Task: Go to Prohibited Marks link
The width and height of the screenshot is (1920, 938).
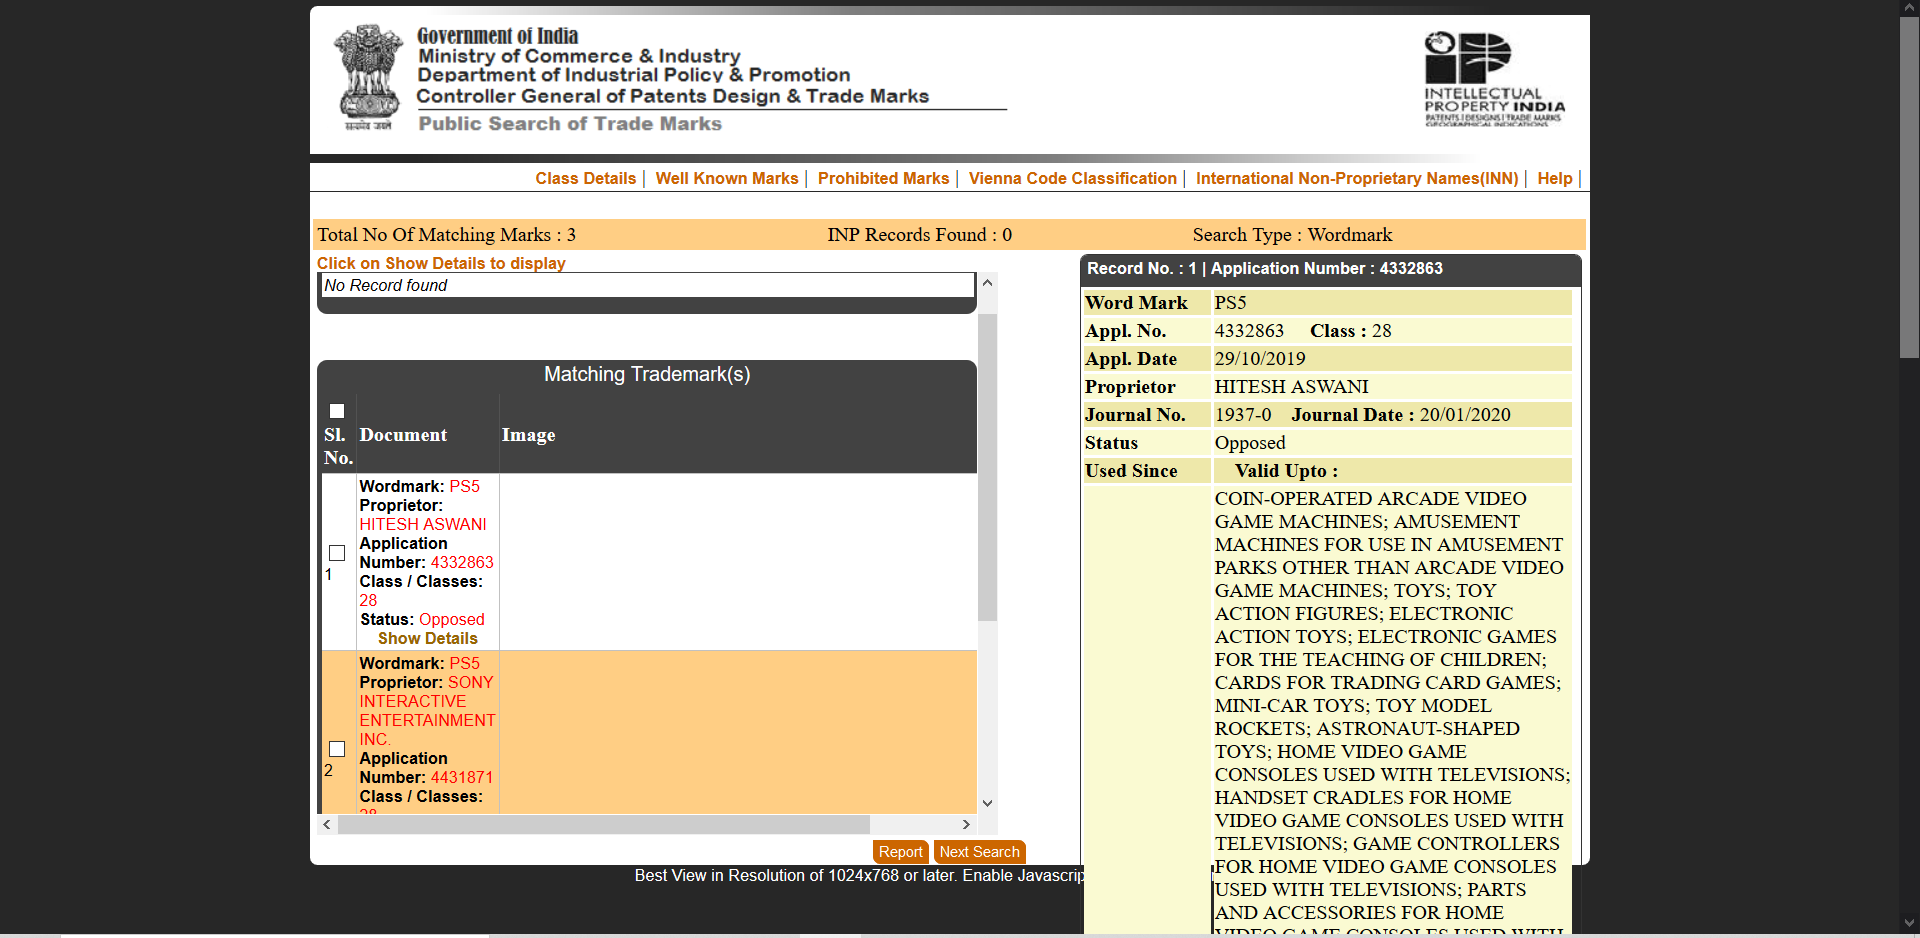Action: (x=883, y=178)
